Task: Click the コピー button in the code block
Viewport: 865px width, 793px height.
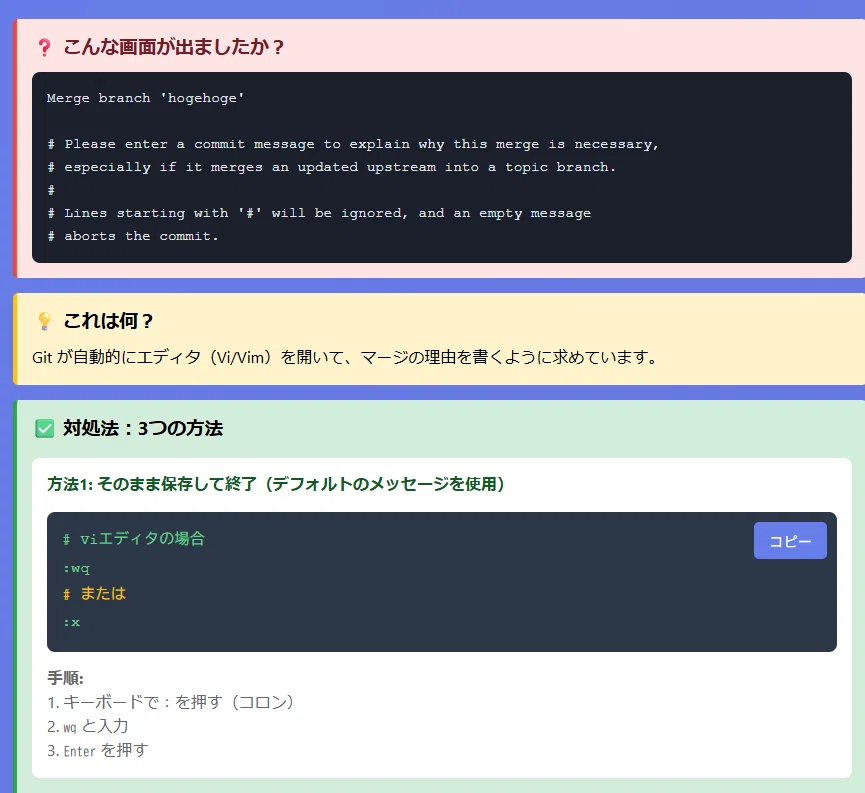Action: [x=790, y=541]
